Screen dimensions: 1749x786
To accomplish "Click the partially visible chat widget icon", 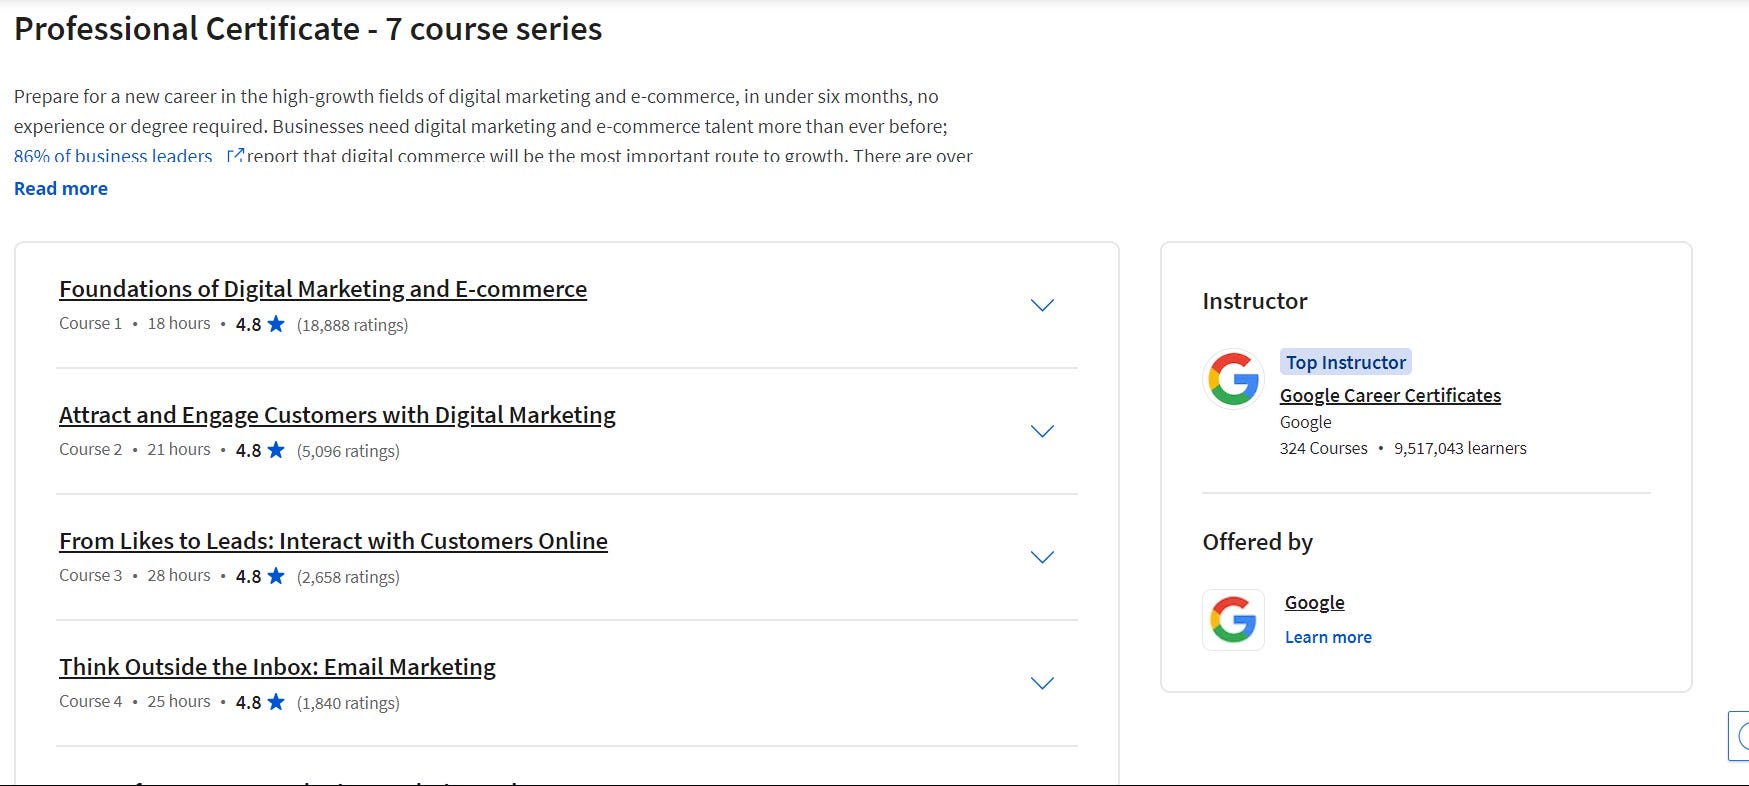I will point(1740,737).
